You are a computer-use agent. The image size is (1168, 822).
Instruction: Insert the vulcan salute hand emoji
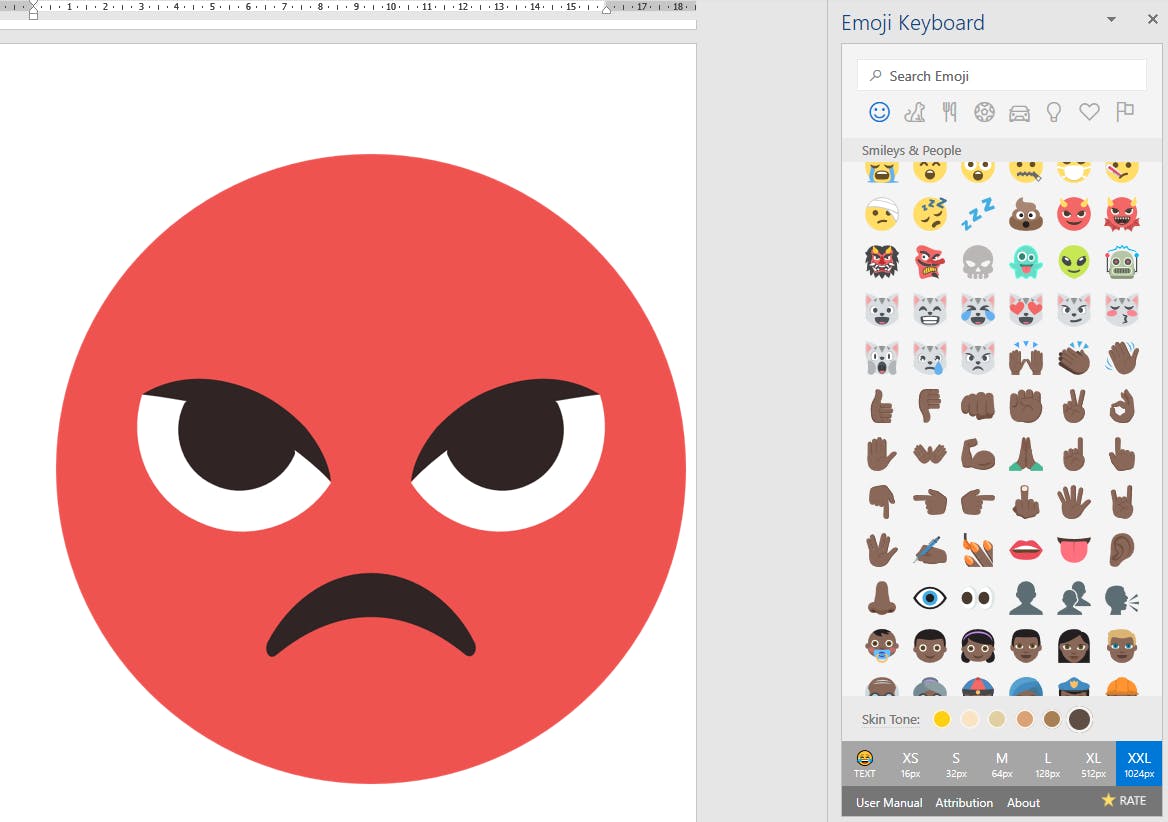881,549
